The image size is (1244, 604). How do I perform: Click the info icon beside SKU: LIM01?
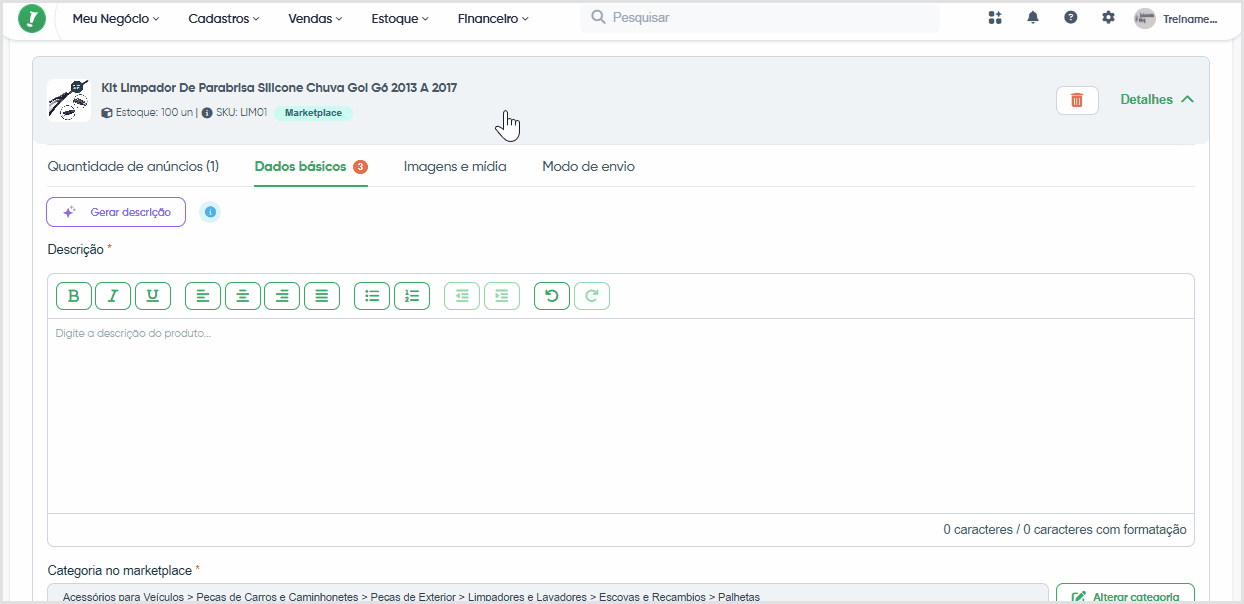207,113
